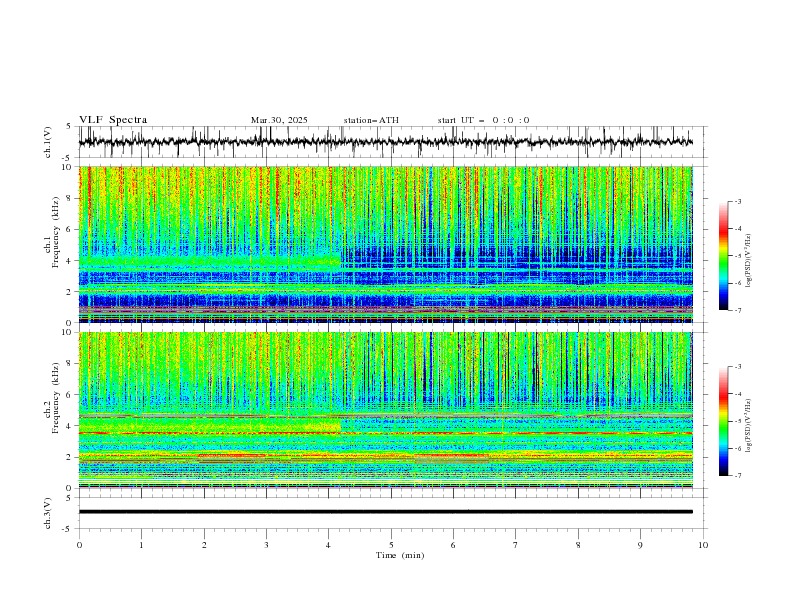Select the log(PSD) label beside ch.2 color bar

pyautogui.click(x=749, y=425)
